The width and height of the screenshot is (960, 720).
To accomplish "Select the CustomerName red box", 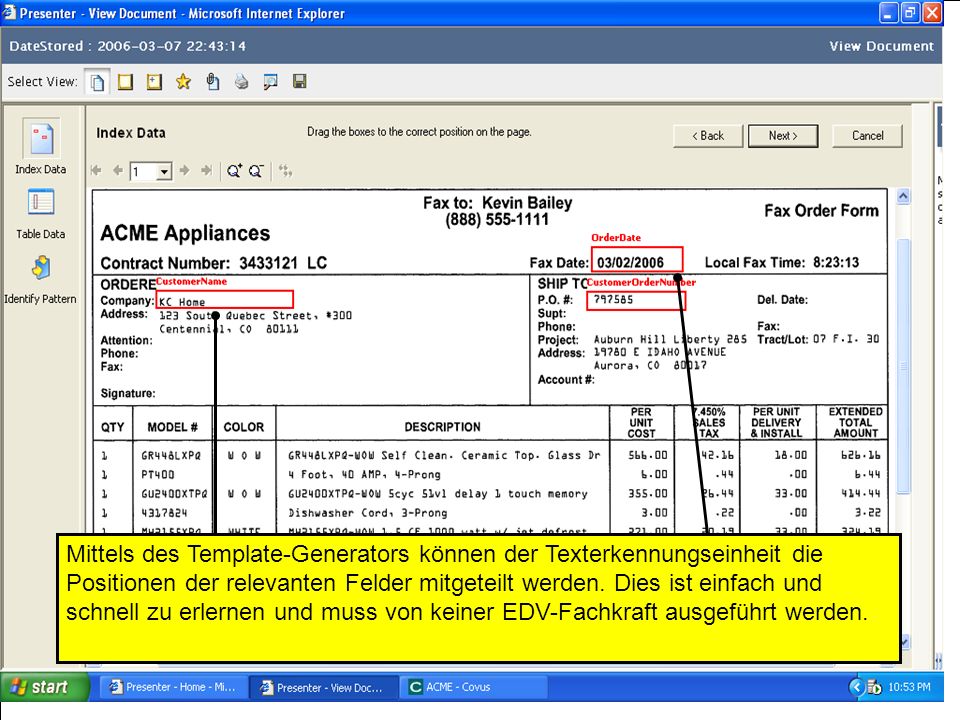I will pyautogui.click(x=225, y=299).
